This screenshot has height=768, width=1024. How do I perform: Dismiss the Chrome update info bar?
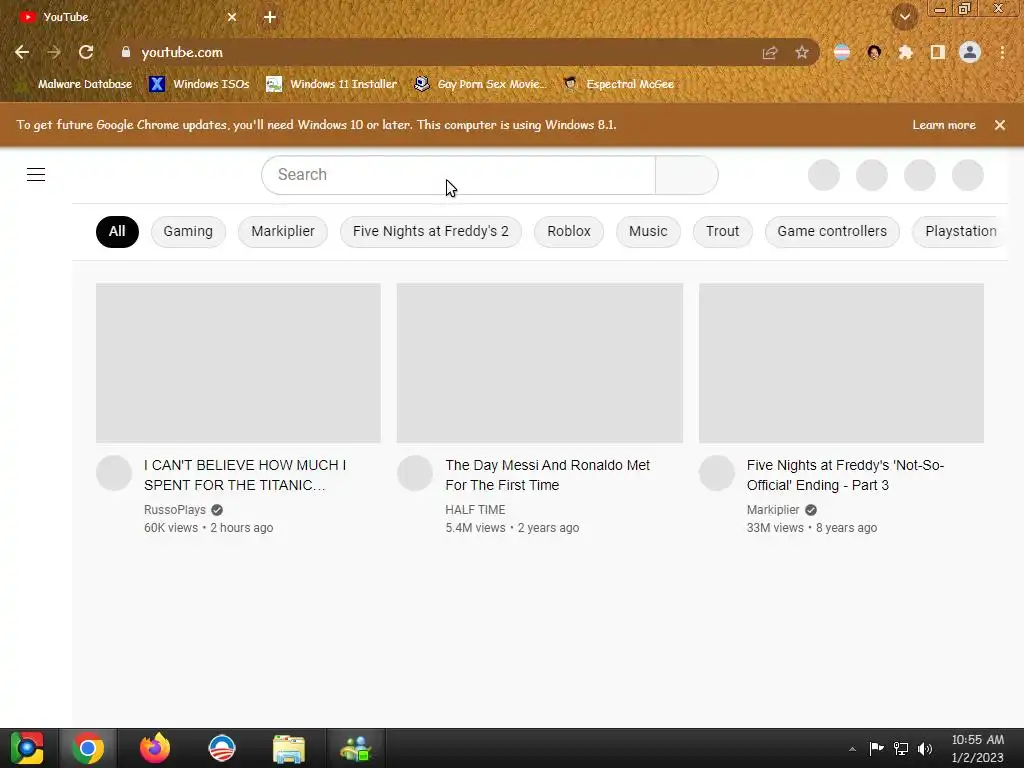[1000, 125]
